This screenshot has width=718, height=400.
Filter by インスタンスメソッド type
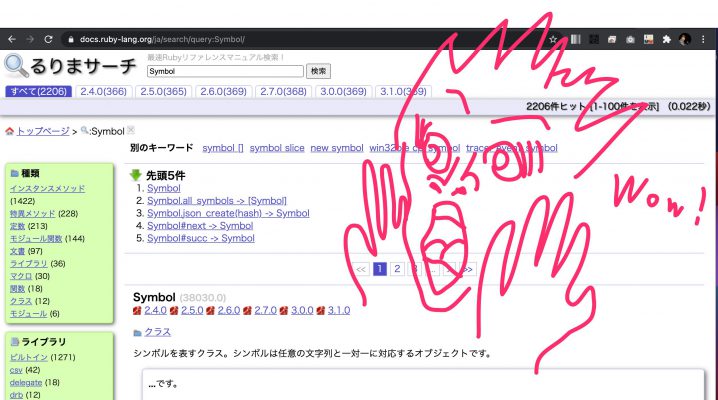pos(47,188)
